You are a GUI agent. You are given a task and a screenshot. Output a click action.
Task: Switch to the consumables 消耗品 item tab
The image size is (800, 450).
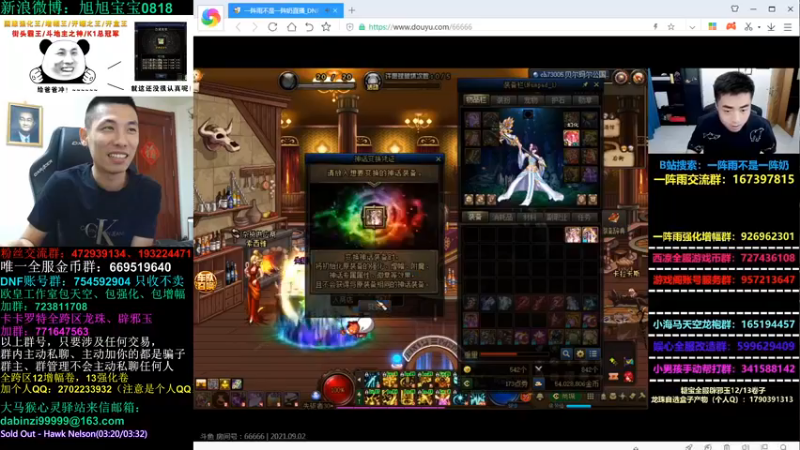pos(502,217)
